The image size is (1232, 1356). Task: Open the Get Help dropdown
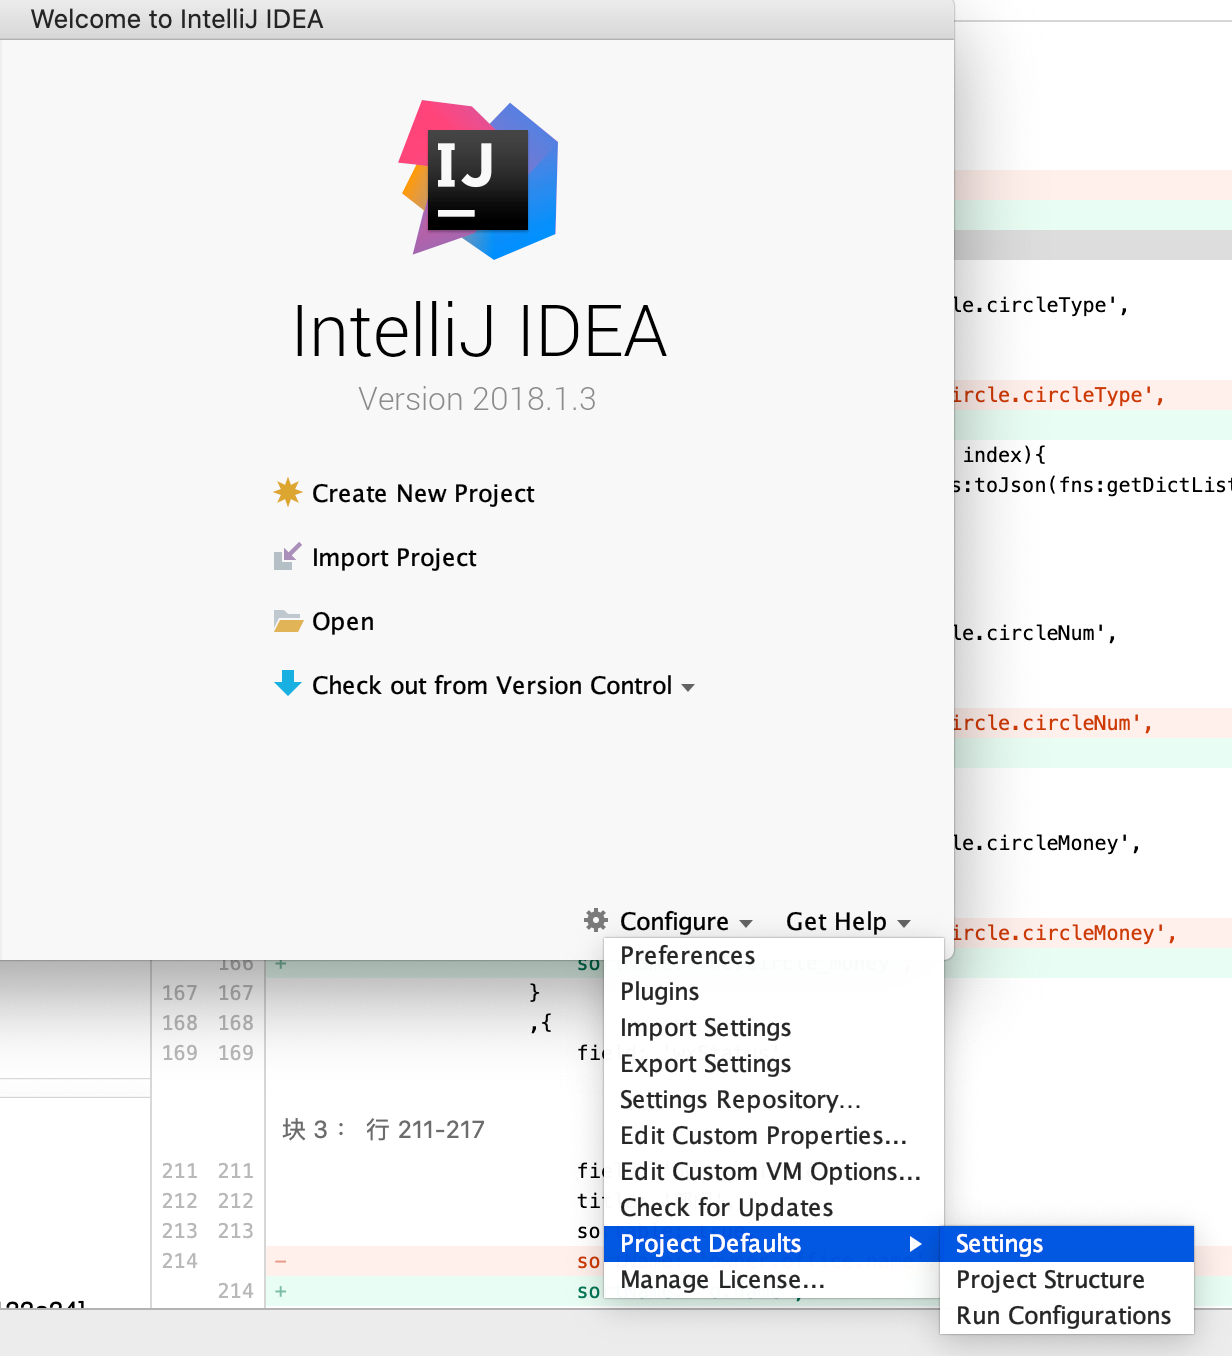click(848, 921)
